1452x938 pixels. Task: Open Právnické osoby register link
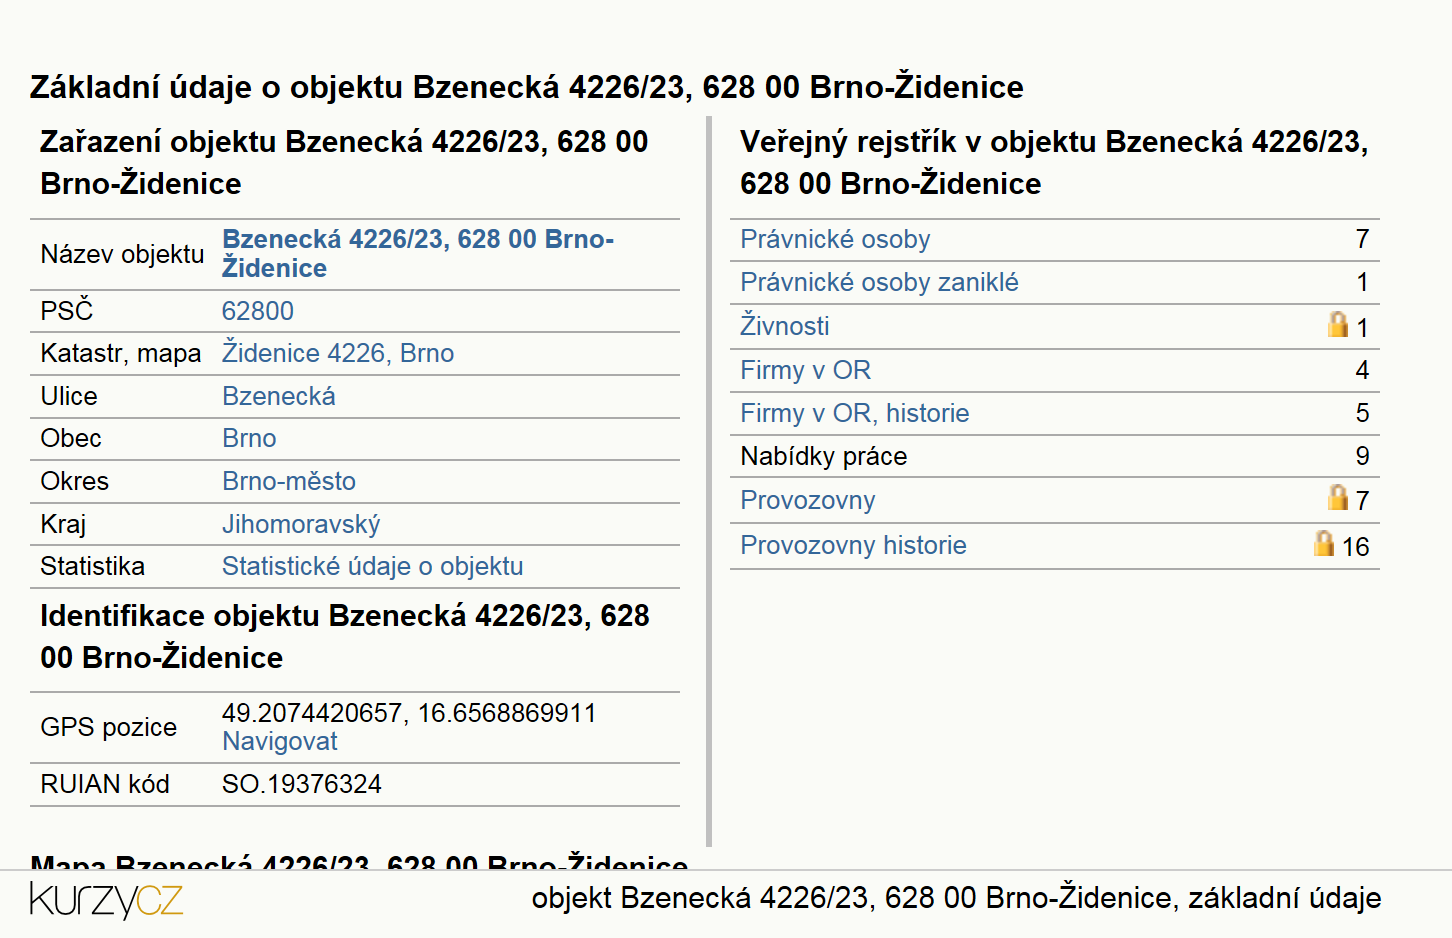coord(835,239)
